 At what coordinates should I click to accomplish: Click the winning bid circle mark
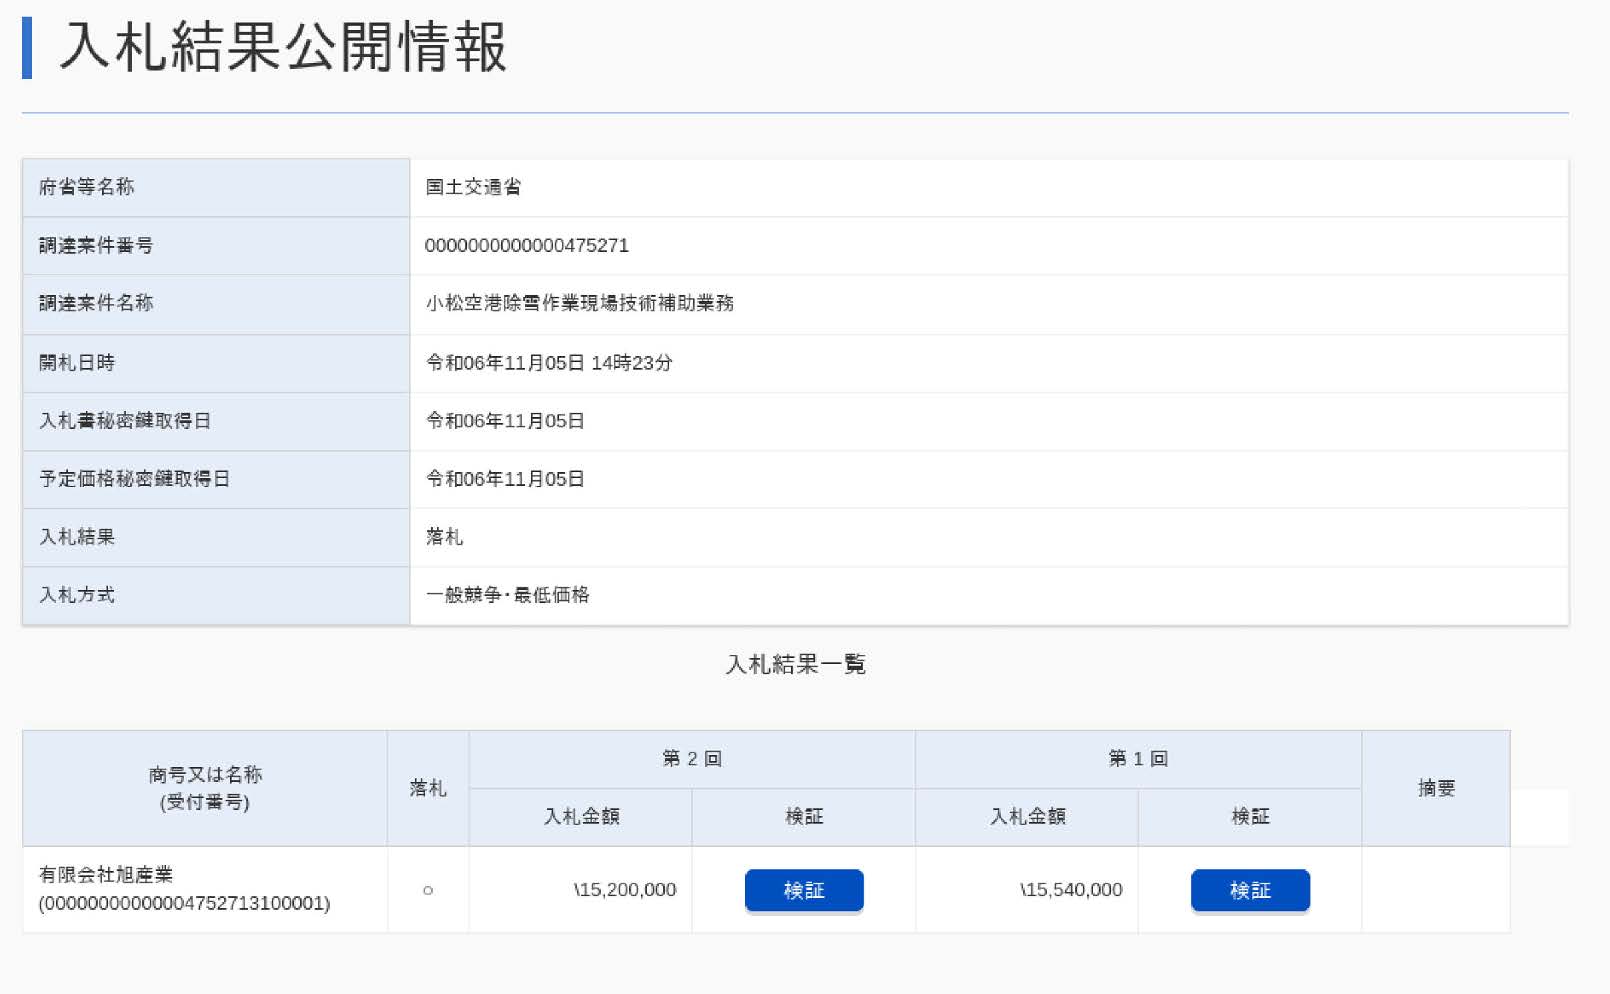(x=427, y=889)
